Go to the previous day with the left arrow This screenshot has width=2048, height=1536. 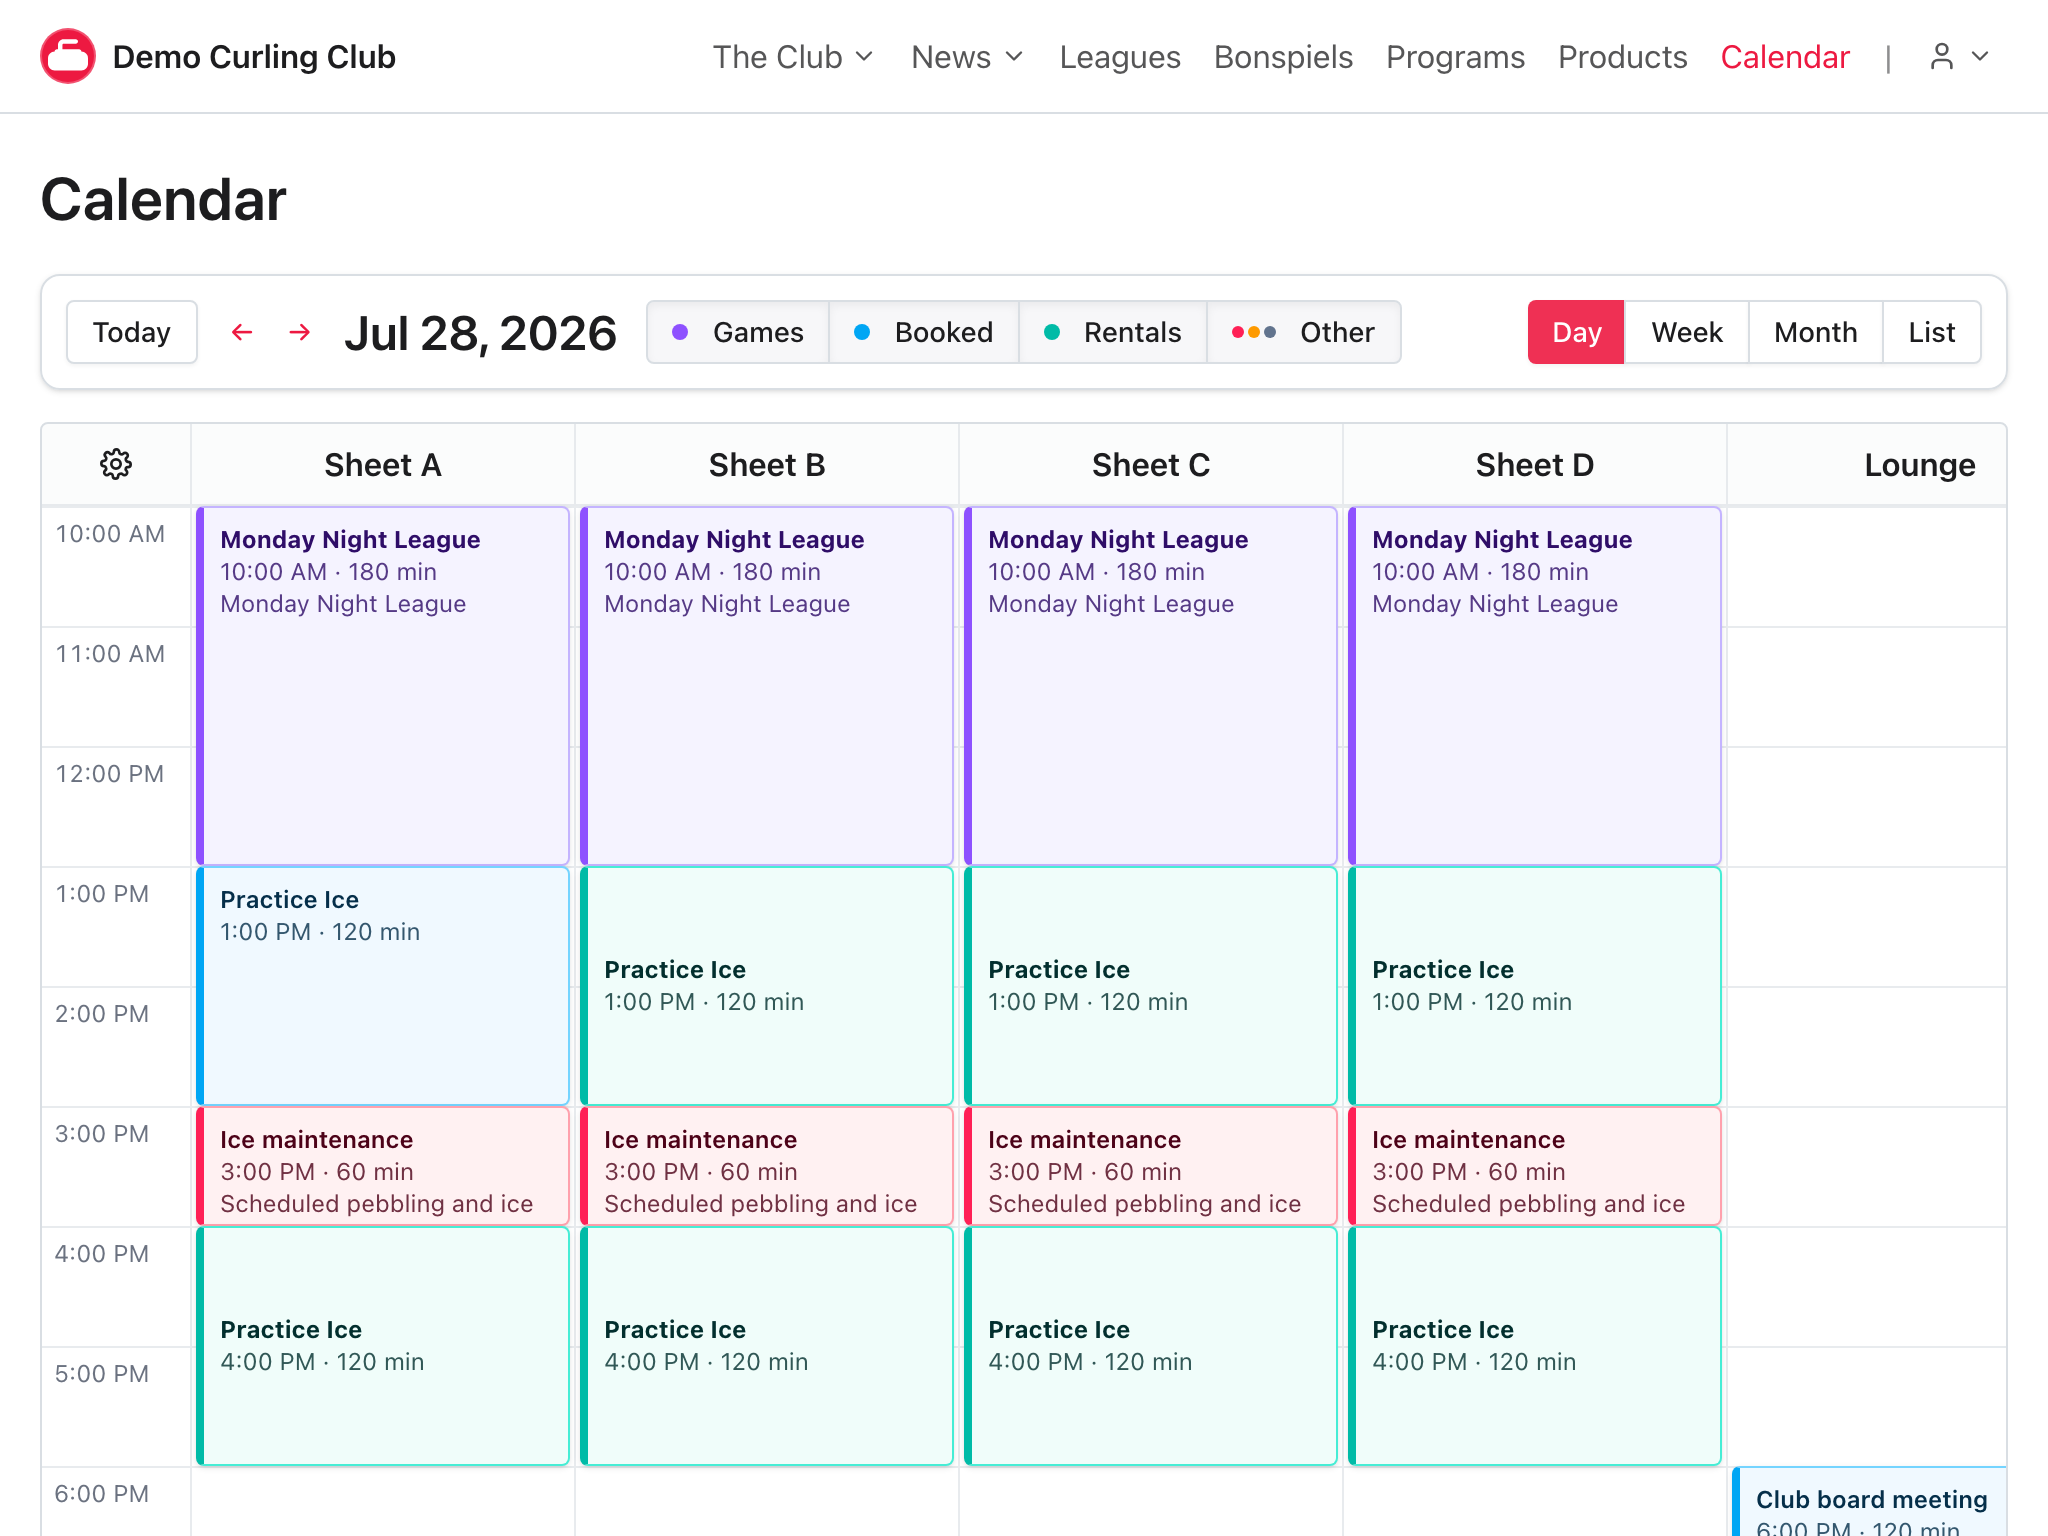[242, 332]
